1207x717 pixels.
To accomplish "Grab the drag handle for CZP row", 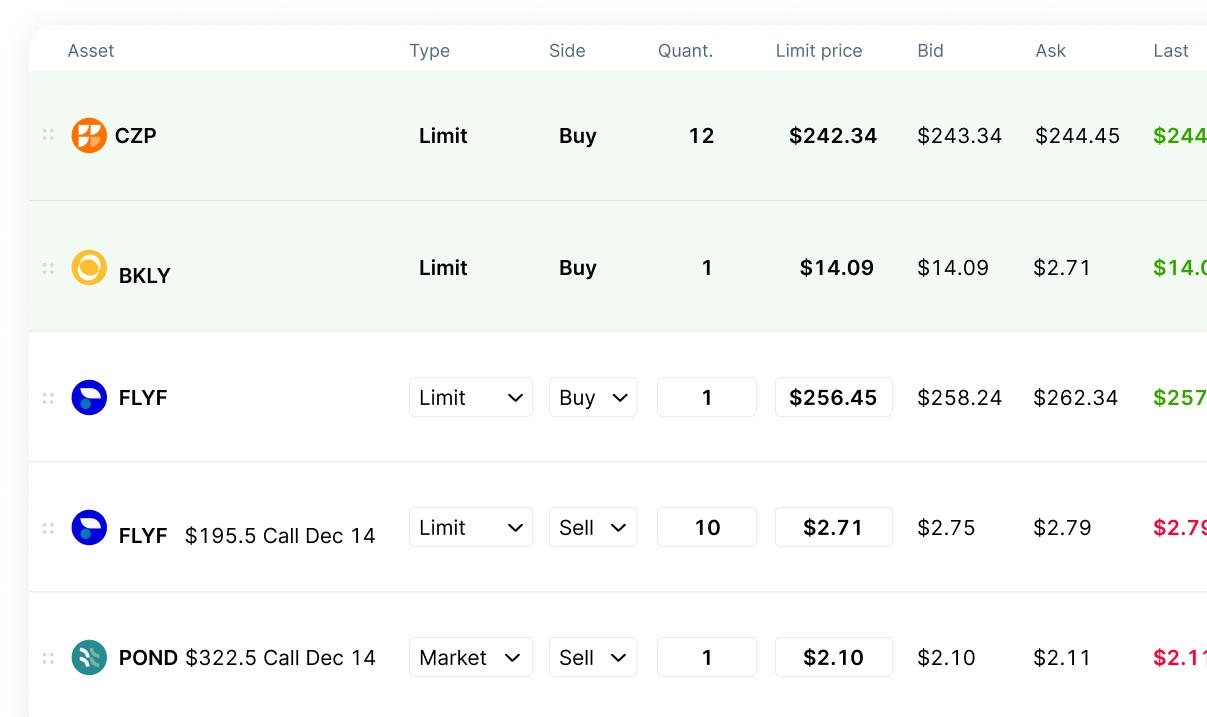I will pos(48,135).
